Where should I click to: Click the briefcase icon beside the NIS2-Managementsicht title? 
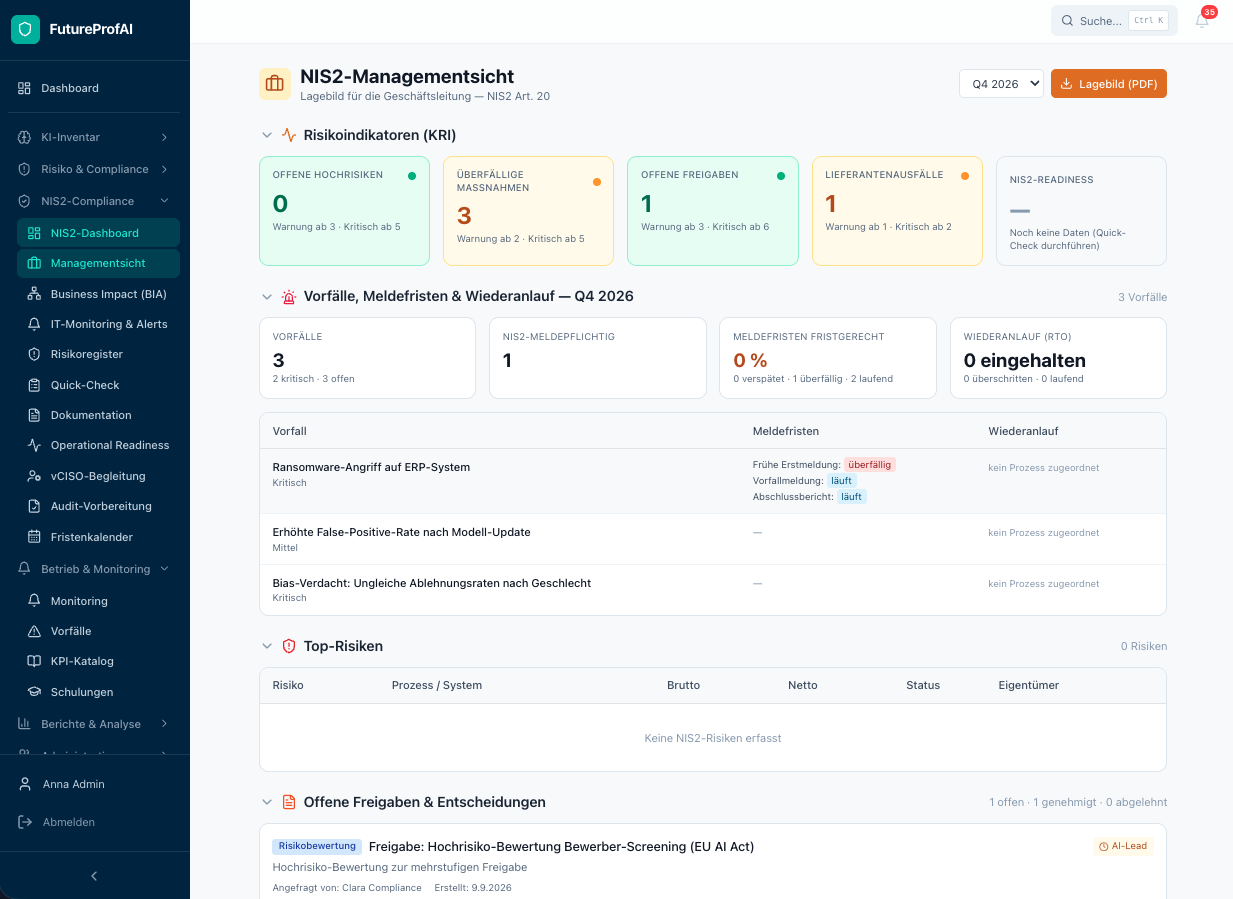pos(275,84)
